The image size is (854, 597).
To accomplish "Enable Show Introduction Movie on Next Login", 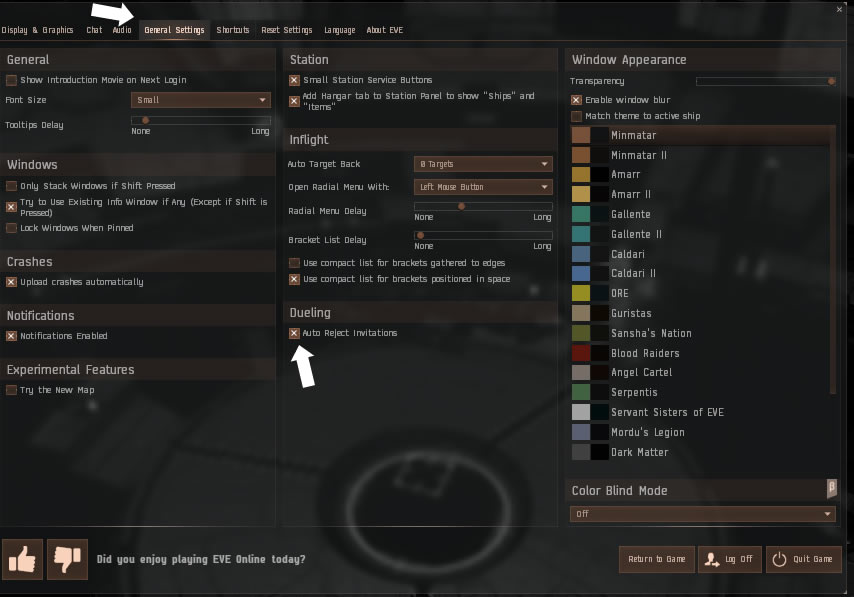I will [11, 80].
